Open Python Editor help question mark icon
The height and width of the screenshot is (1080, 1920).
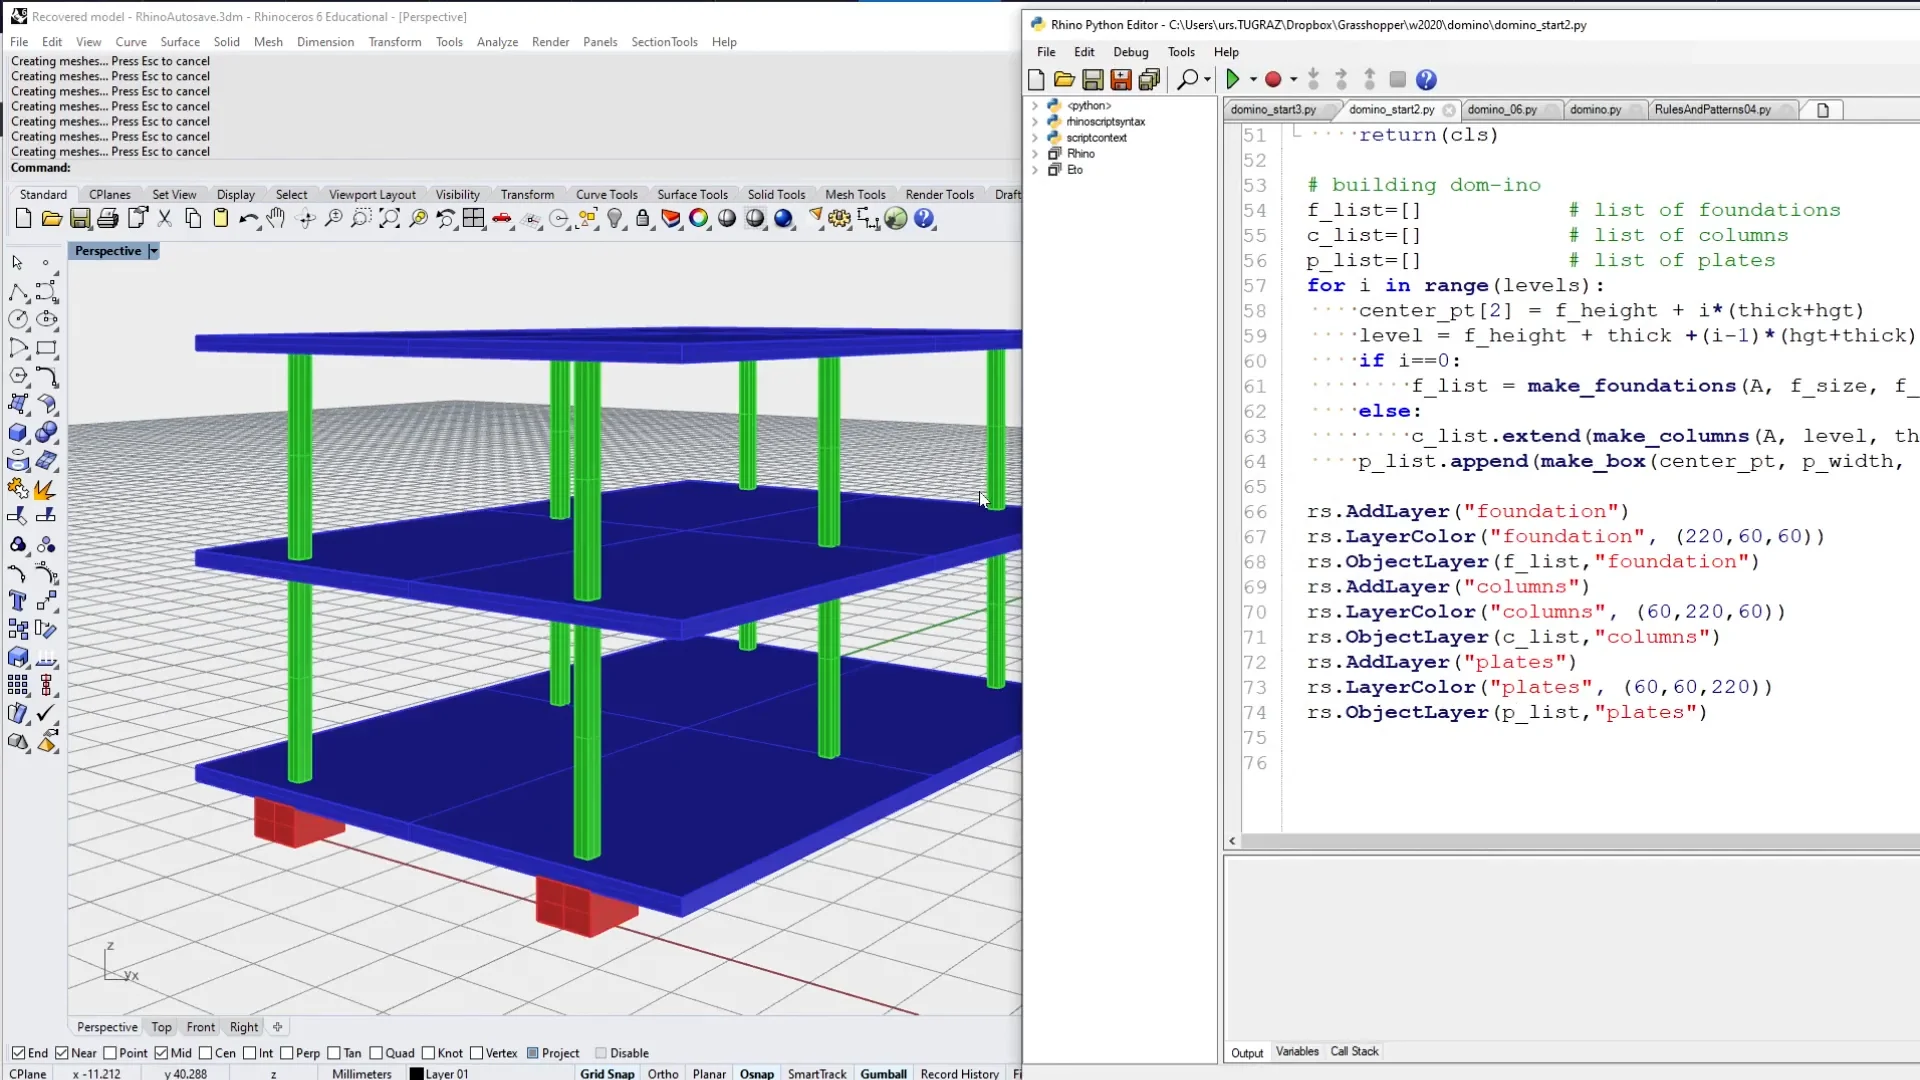[1426, 79]
